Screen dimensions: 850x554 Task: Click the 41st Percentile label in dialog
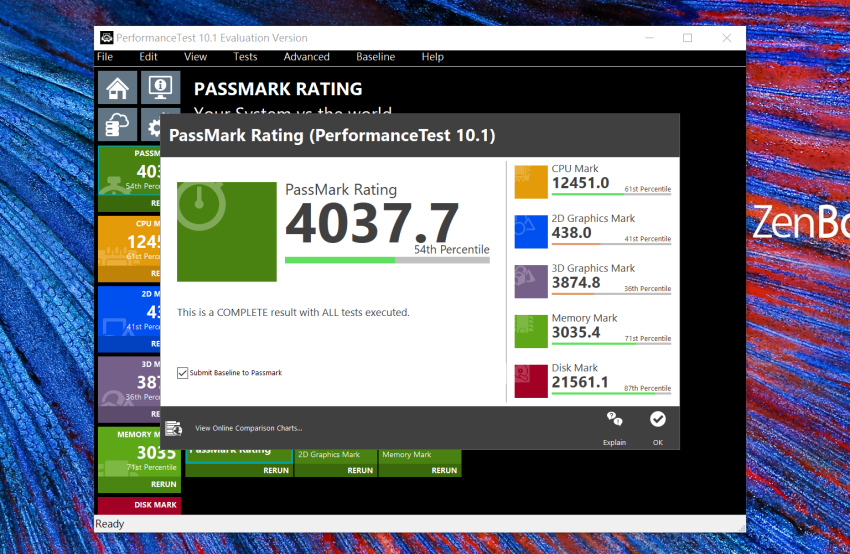point(647,239)
